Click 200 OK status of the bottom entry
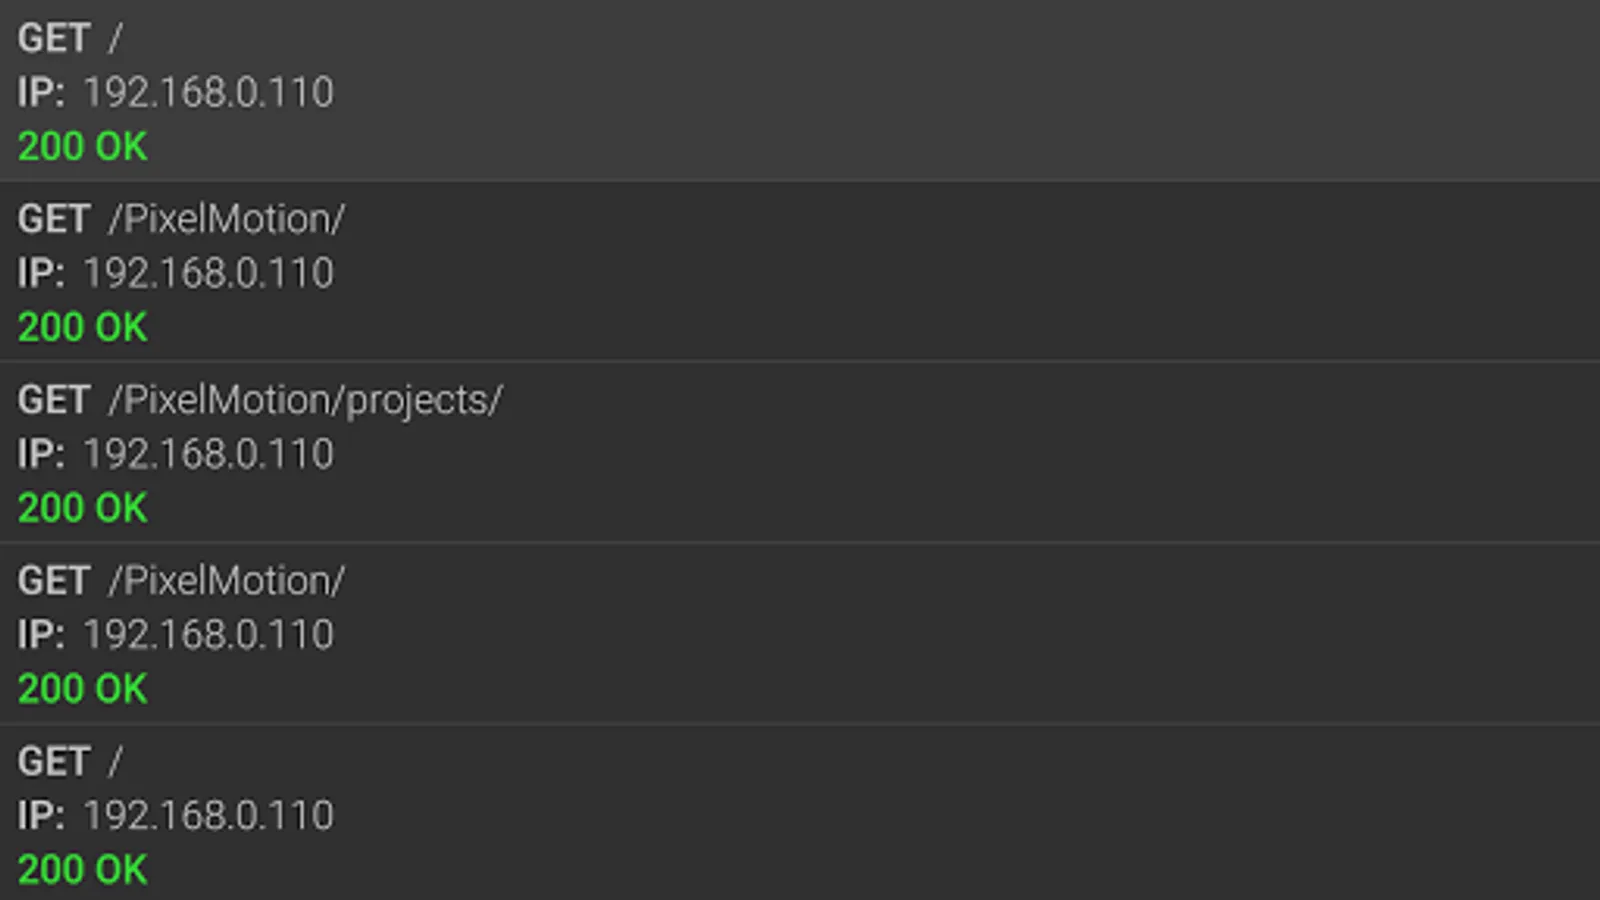1600x900 pixels. pyautogui.click(x=83, y=870)
